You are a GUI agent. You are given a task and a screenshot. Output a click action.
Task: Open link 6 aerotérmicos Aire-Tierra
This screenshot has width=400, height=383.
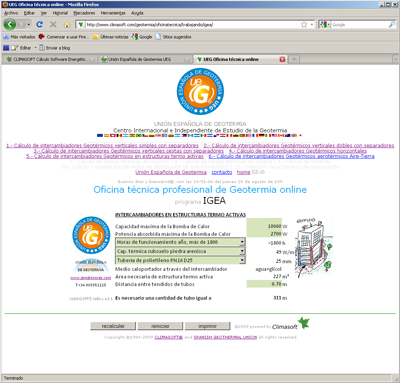pyautogui.click(x=291, y=156)
